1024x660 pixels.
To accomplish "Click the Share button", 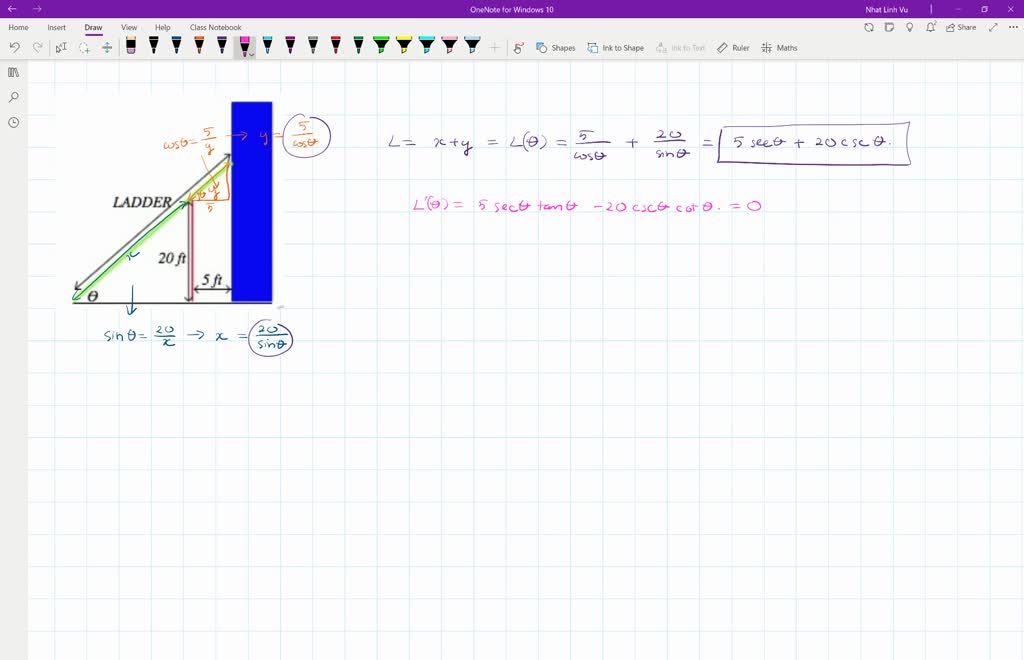I will tap(960, 27).
